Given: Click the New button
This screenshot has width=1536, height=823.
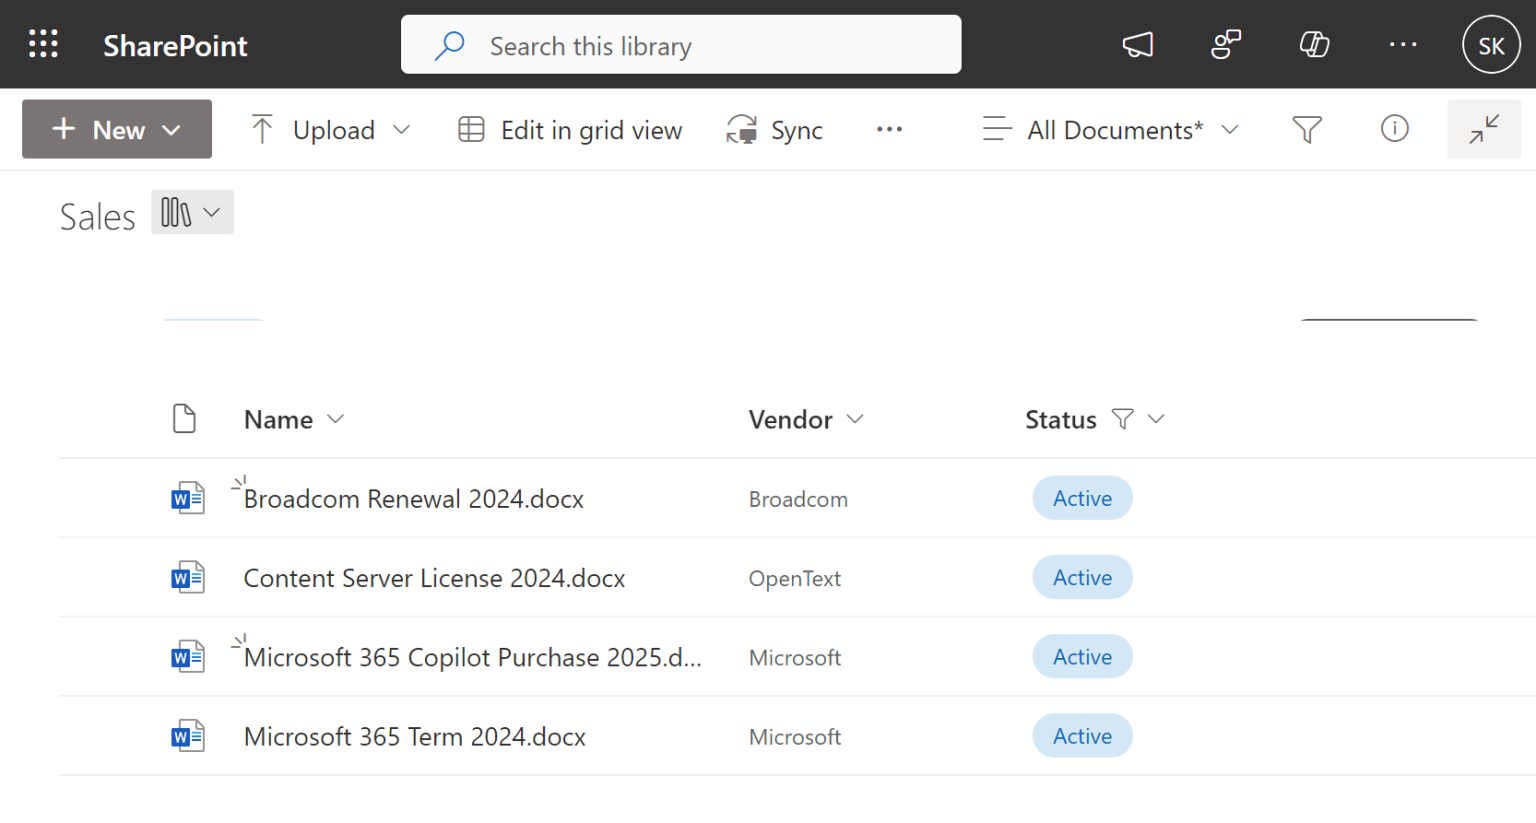Looking at the screenshot, I should point(116,129).
